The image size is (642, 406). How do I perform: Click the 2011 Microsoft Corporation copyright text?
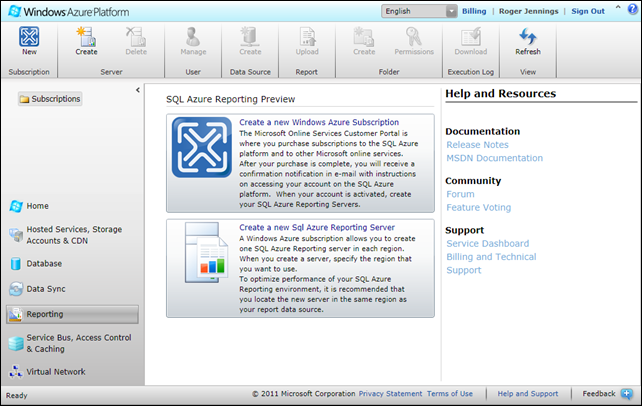pyautogui.click(x=303, y=394)
